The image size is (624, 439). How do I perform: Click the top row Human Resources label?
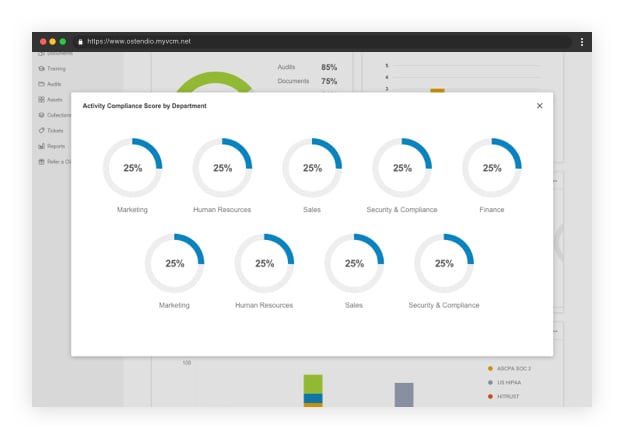(222, 210)
